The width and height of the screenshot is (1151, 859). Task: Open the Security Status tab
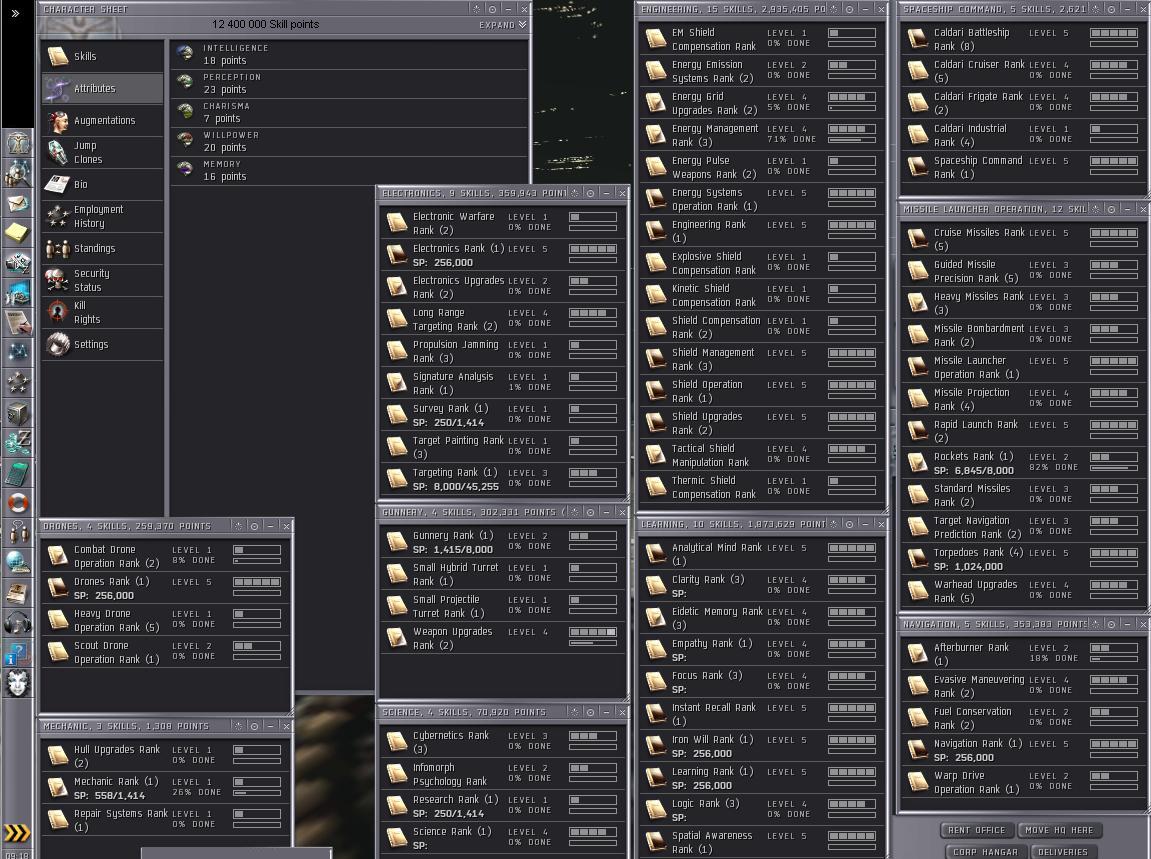(102, 280)
